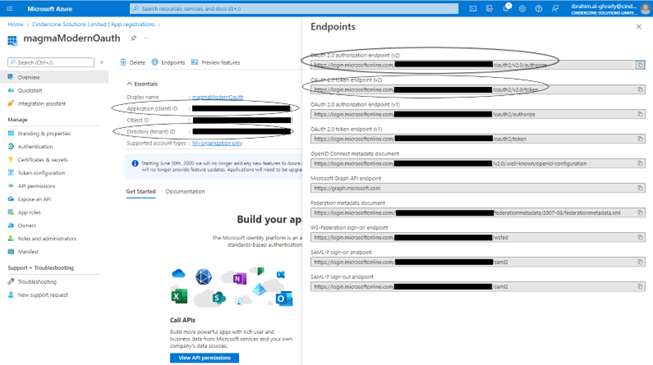Copy the WS-Federation sign-on endpoint

click(640, 237)
